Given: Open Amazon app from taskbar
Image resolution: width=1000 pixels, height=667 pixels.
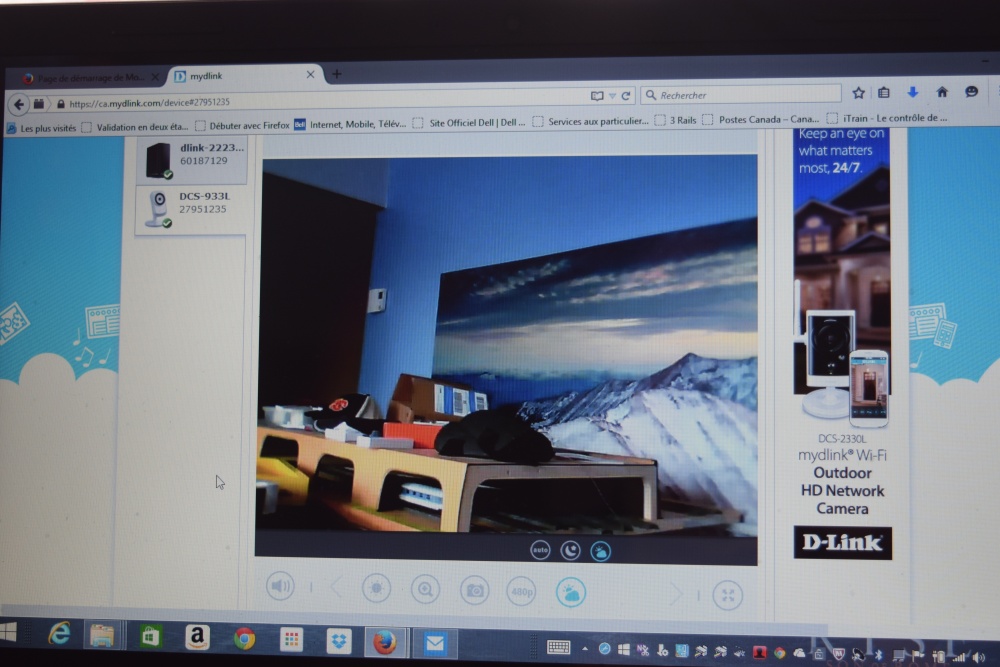Looking at the screenshot, I should (x=198, y=637).
